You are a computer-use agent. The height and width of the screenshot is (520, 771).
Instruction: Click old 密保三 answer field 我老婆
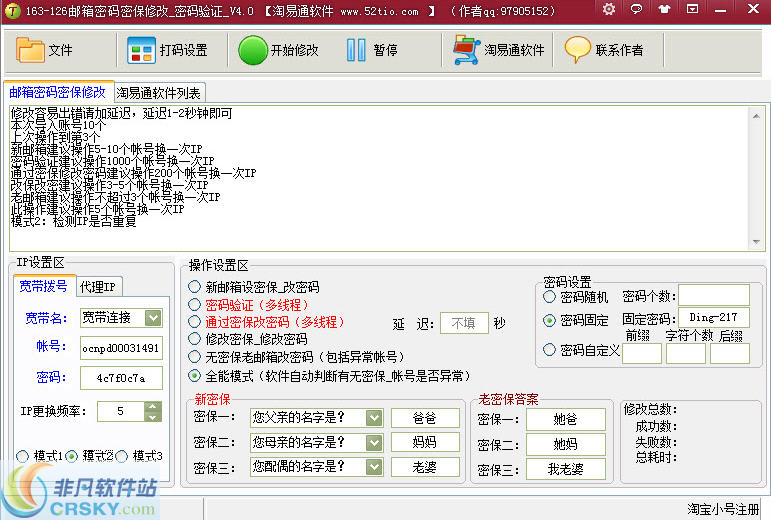click(x=566, y=469)
